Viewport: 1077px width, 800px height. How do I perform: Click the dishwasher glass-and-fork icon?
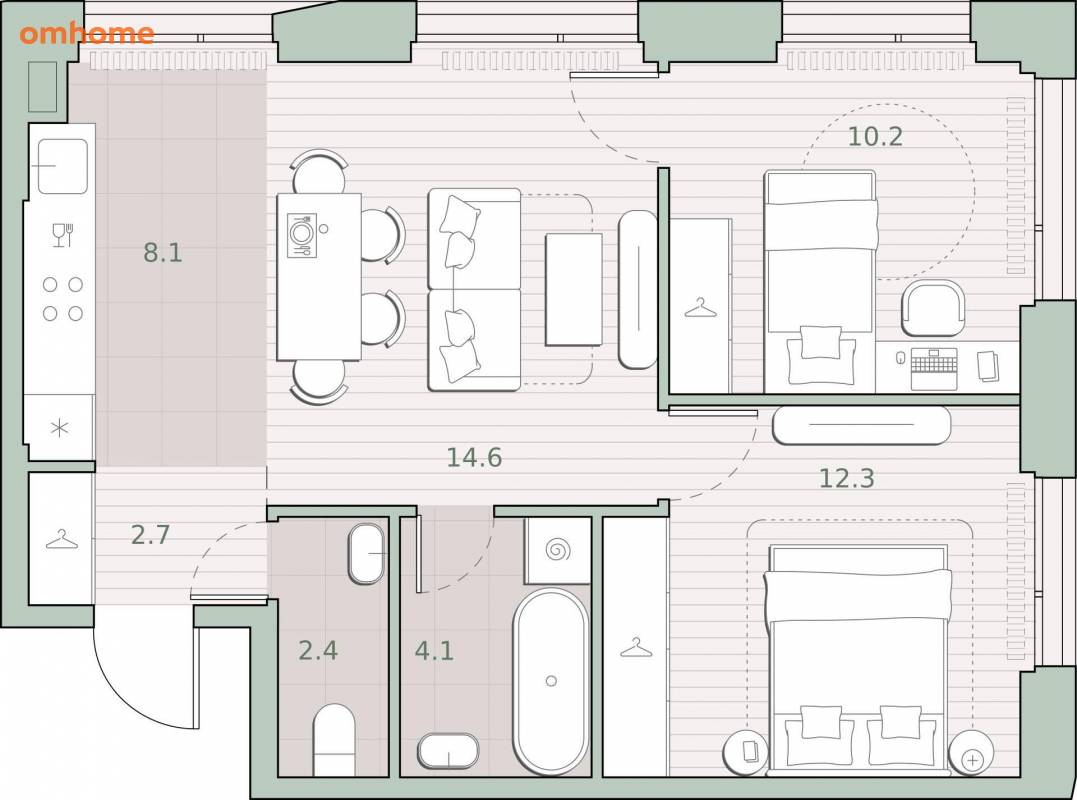[63, 235]
